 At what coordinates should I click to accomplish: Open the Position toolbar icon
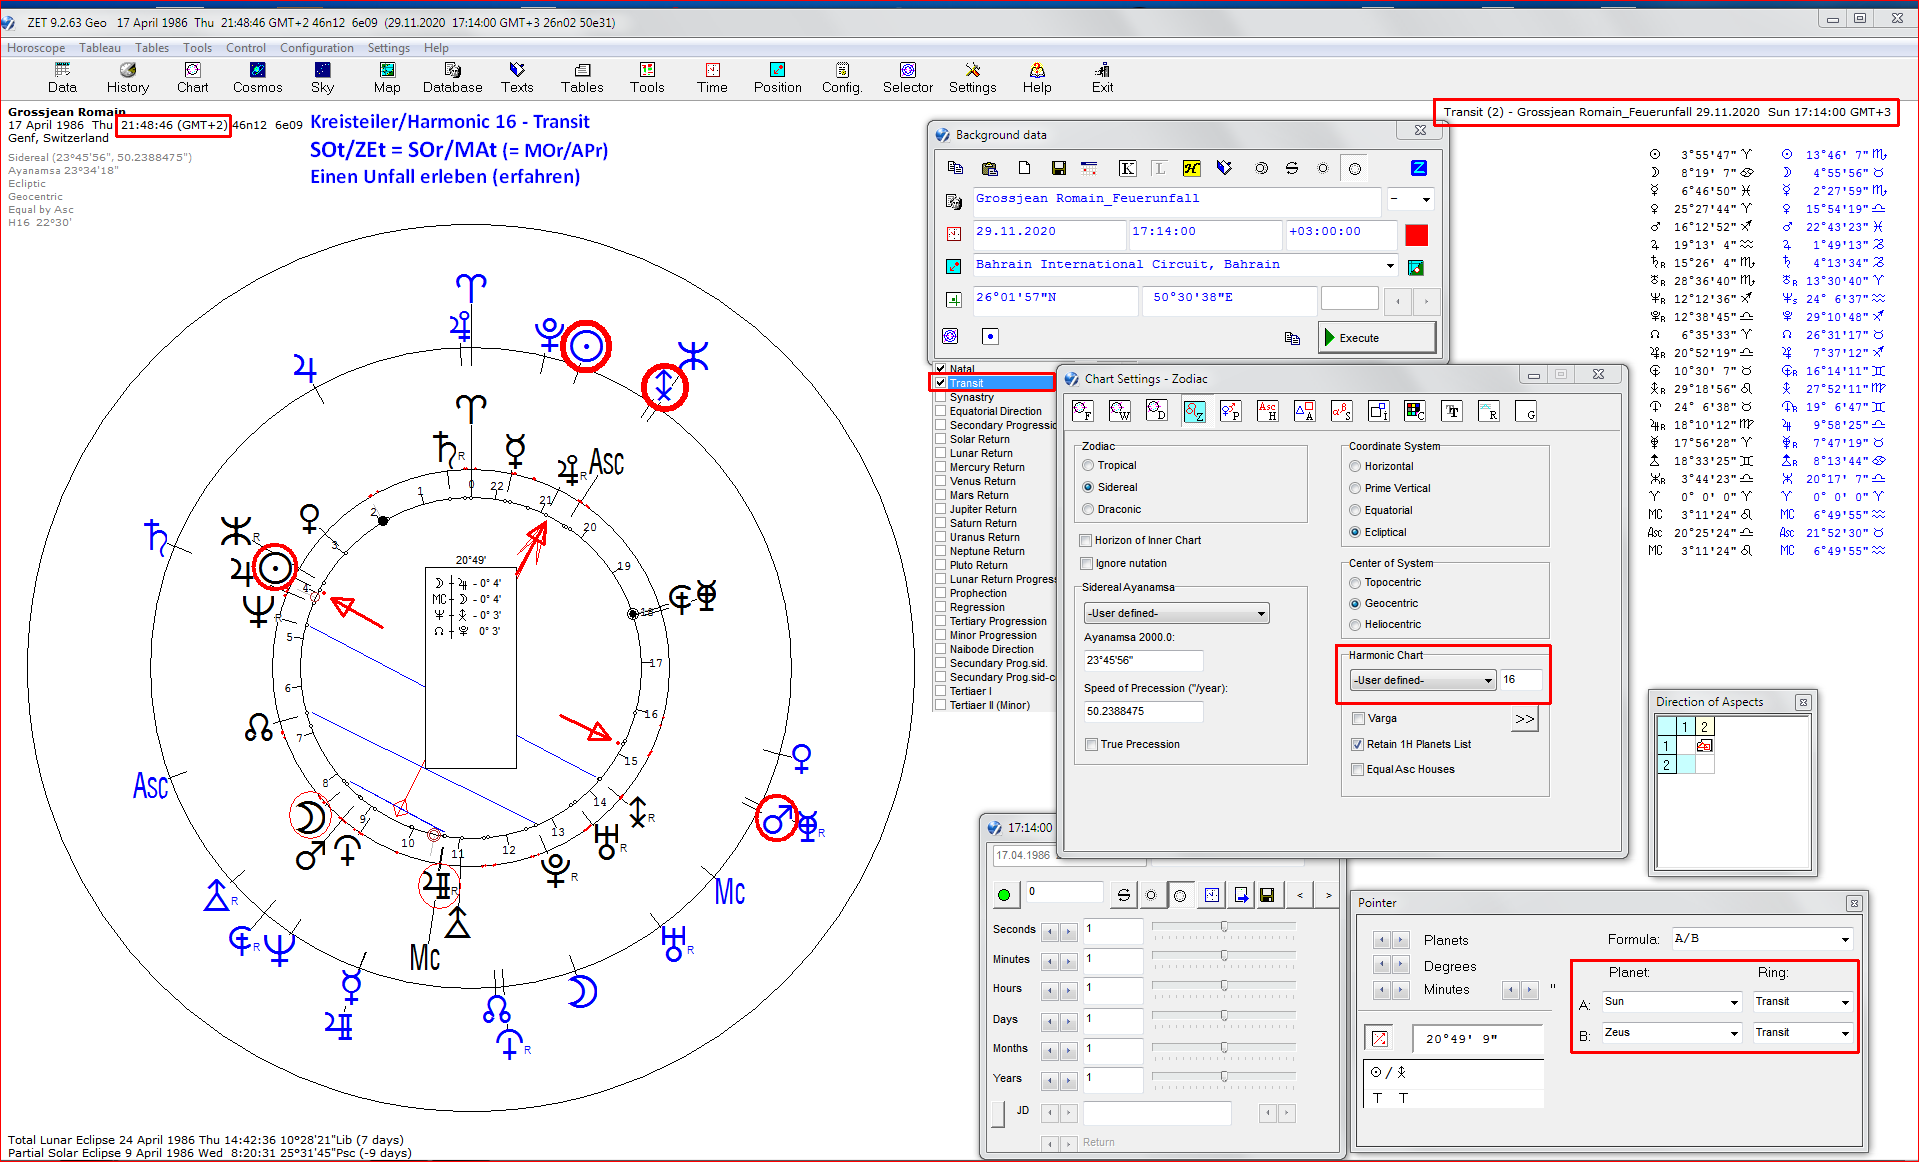click(777, 78)
